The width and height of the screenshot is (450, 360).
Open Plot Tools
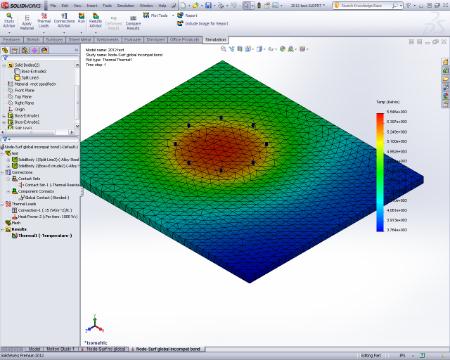(x=155, y=15)
